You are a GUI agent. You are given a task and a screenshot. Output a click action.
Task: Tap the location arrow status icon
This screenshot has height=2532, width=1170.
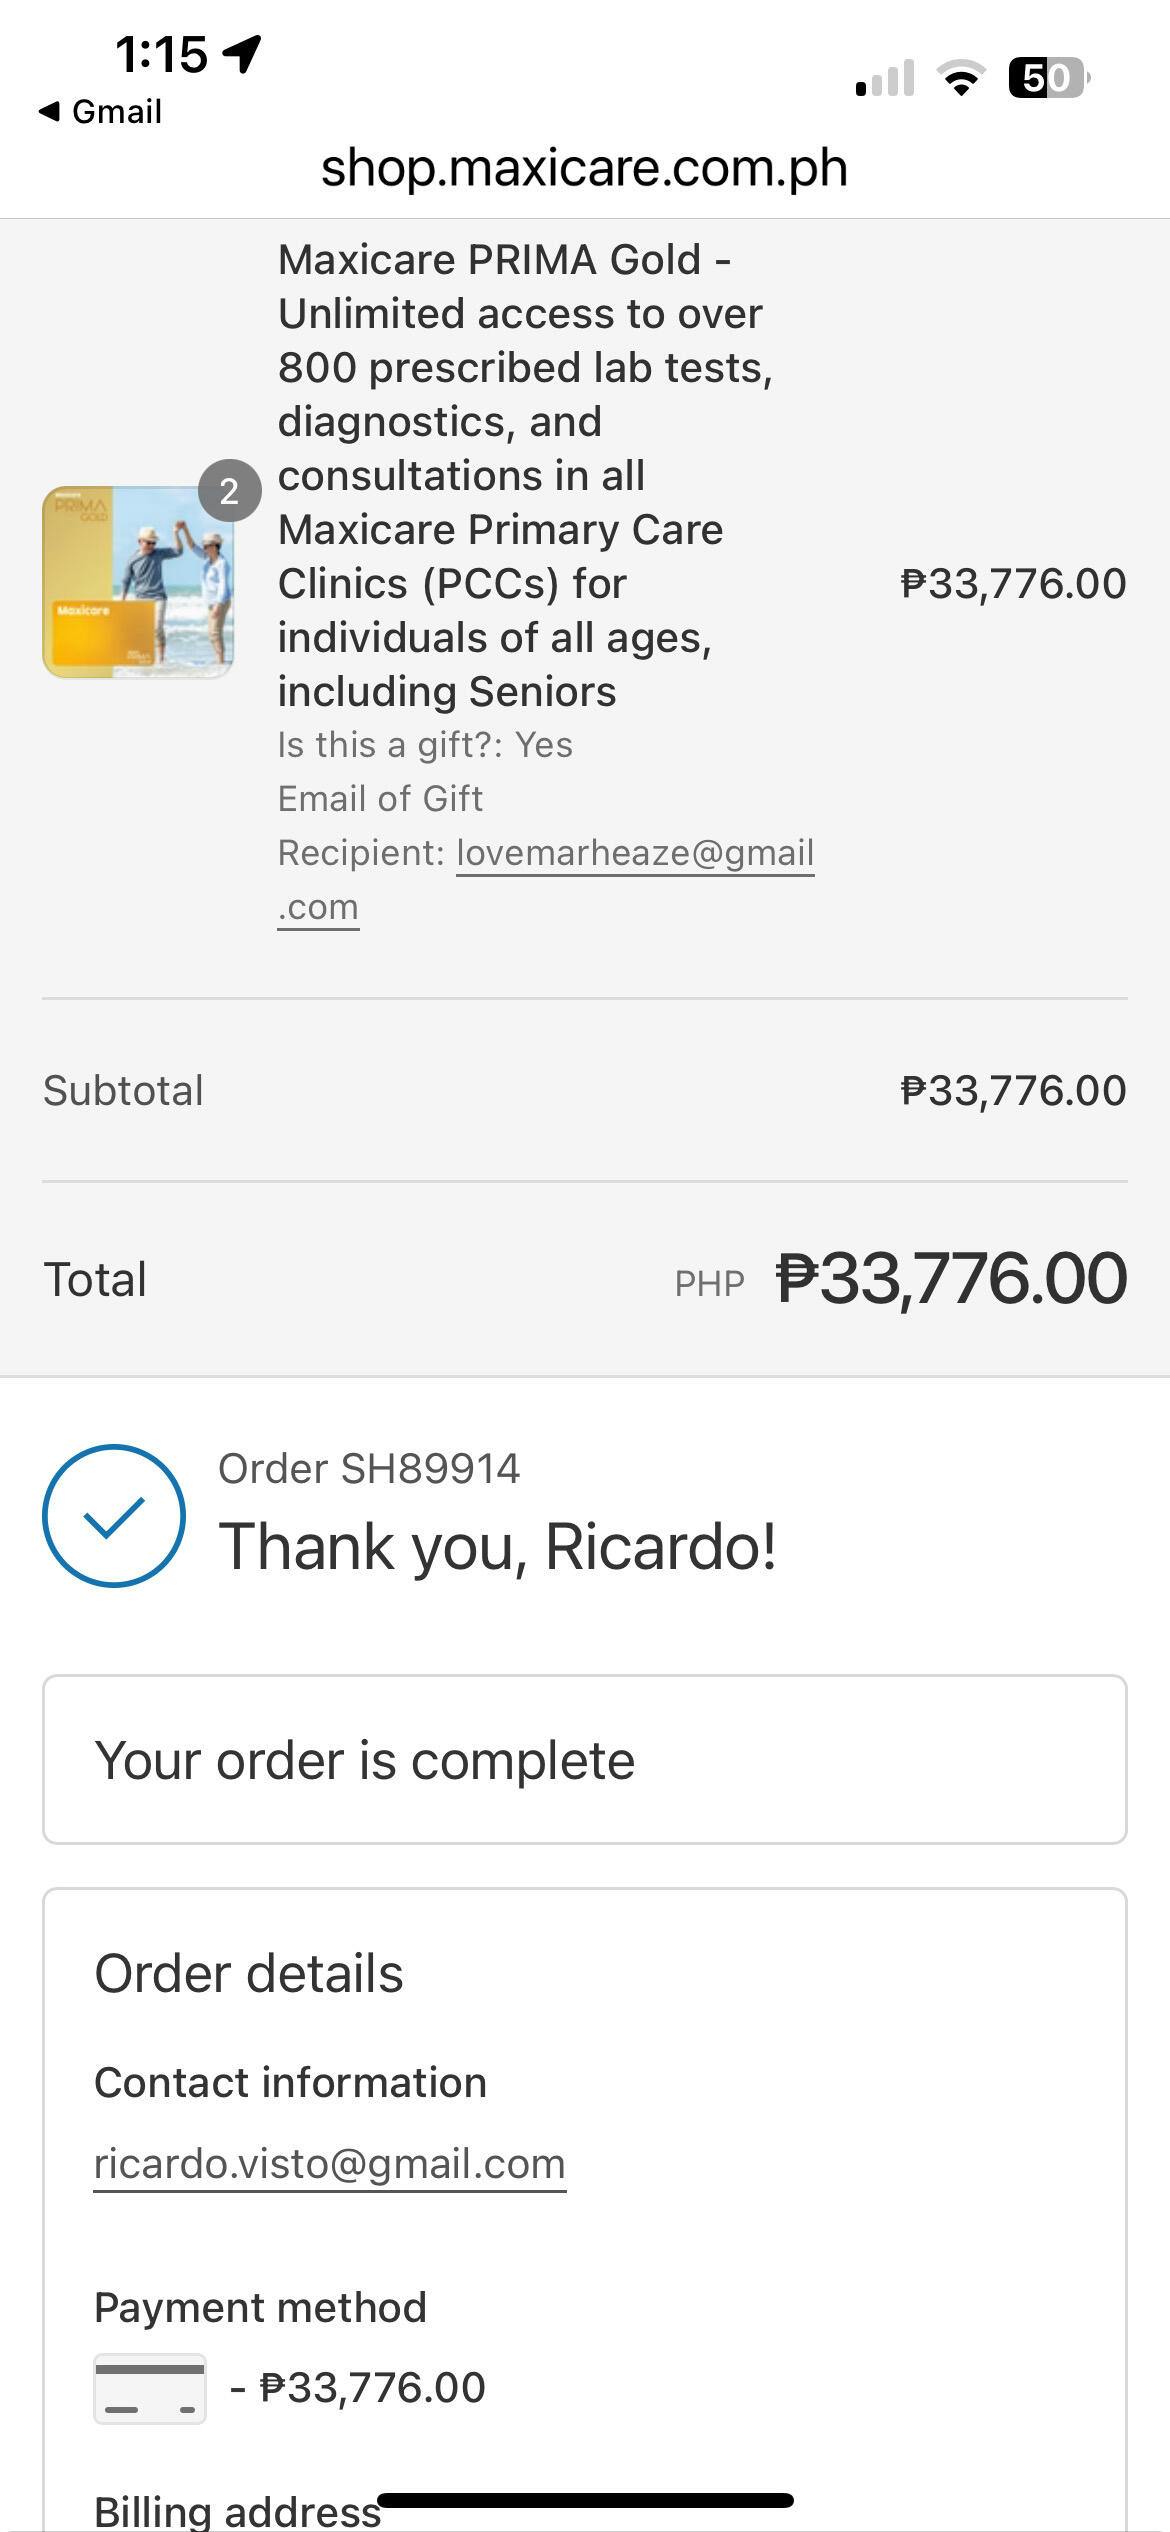point(243,54)
